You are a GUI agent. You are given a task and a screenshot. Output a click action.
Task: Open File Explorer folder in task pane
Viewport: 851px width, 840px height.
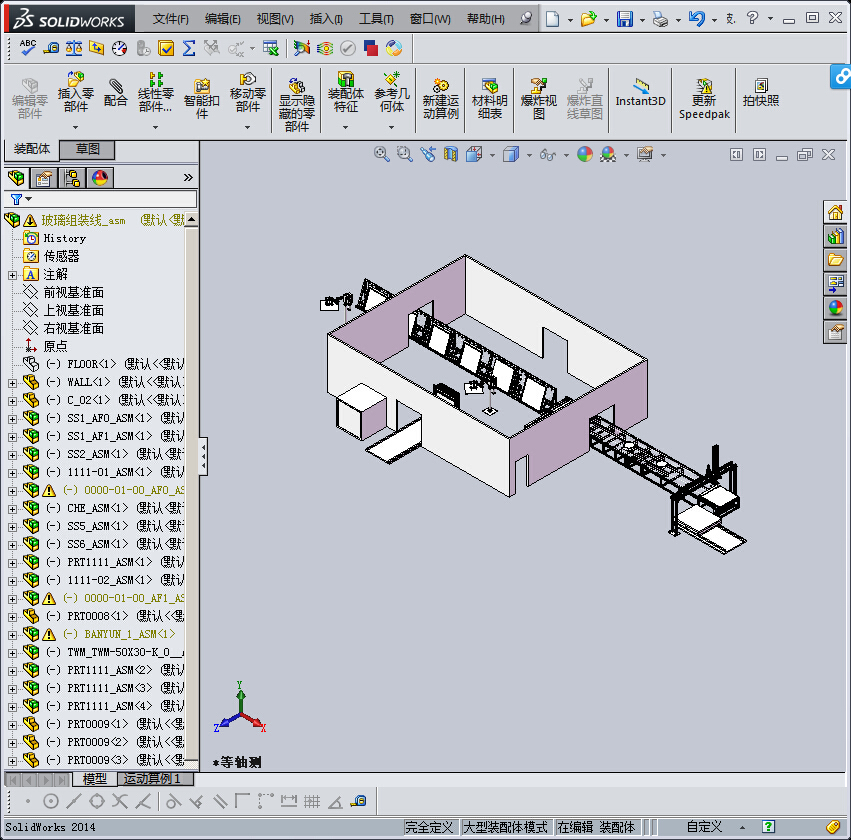pos(835,260)
